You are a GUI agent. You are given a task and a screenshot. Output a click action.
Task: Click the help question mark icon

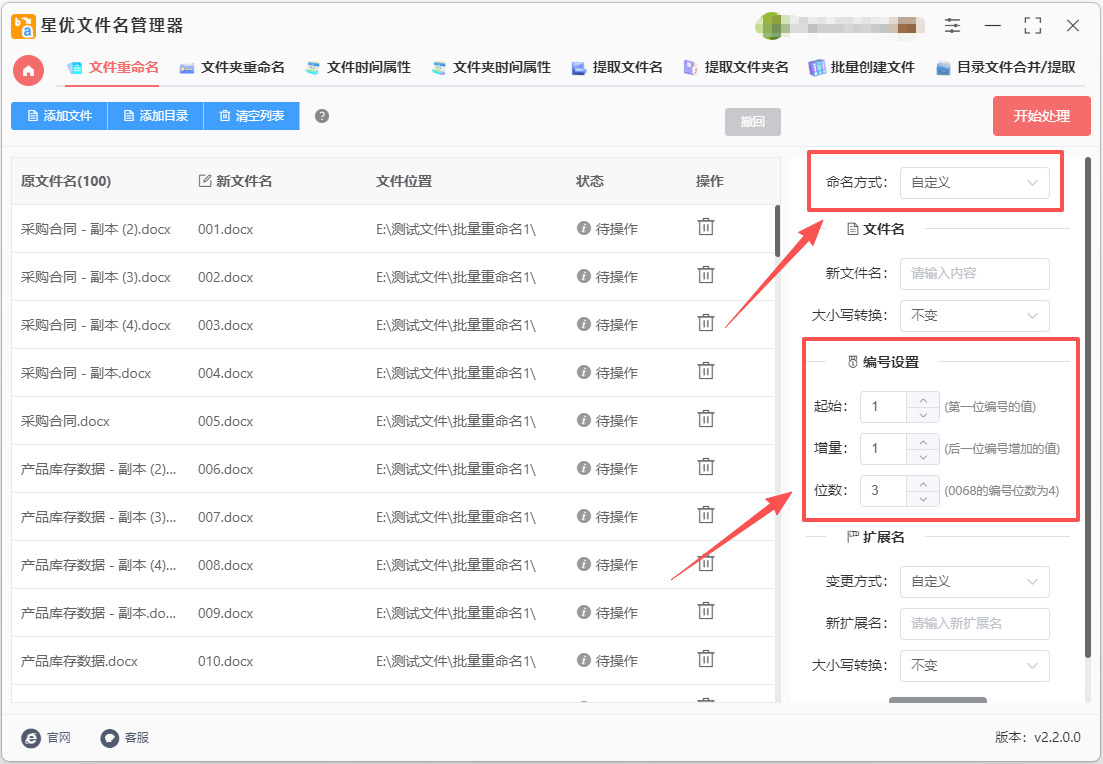[321, 116]
